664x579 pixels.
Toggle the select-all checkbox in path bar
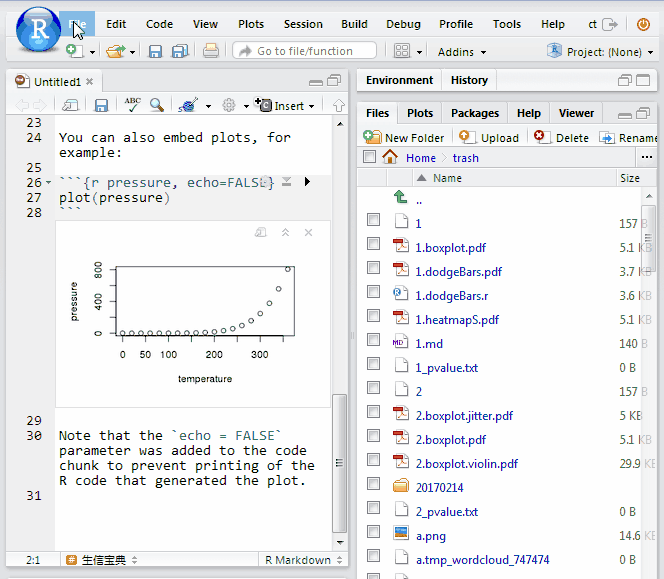click(x=369, y=157)
